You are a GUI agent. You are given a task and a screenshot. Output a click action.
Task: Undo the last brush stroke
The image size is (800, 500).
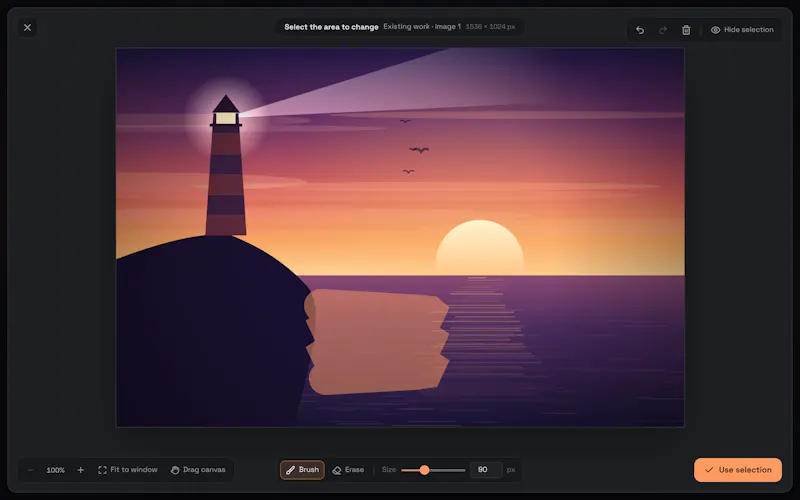(x=640, y=30)
